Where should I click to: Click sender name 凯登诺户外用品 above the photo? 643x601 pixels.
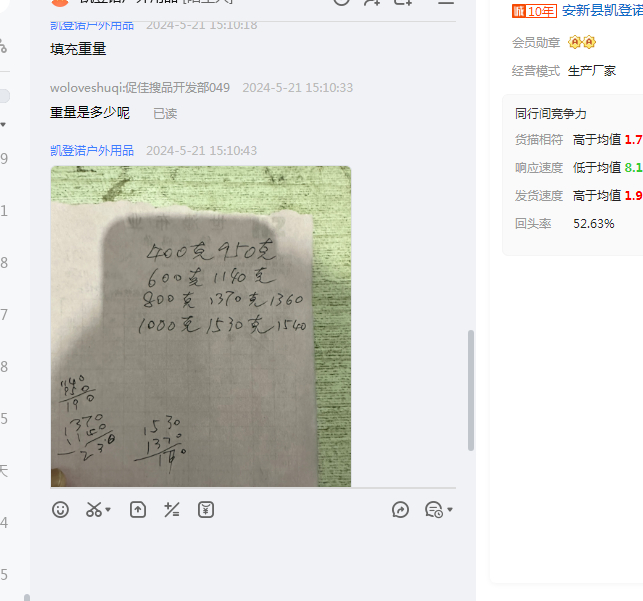pos(92,150)
